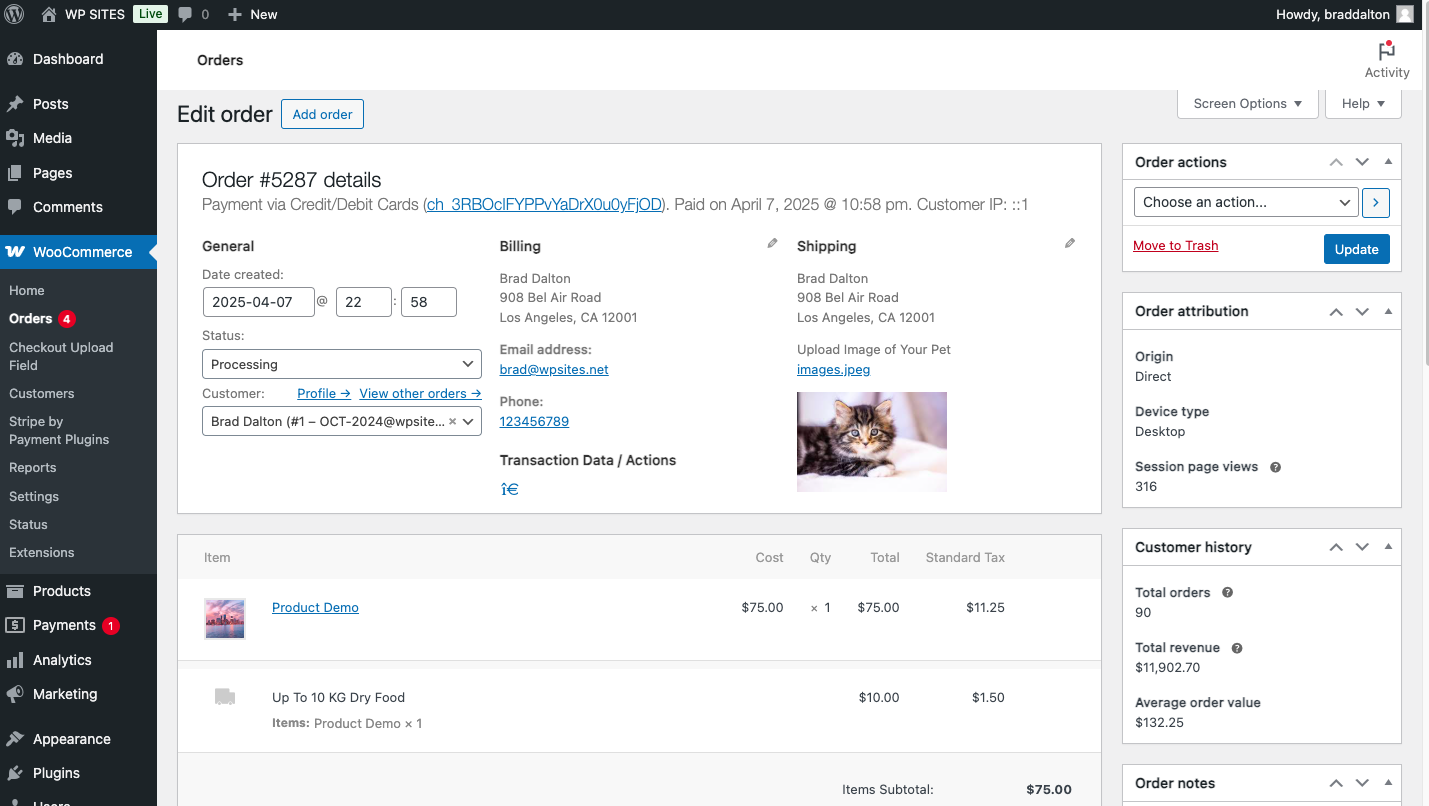The image size is (1429, 806).
Task: Go to the Analytics menu item
Action: point(62,660)
